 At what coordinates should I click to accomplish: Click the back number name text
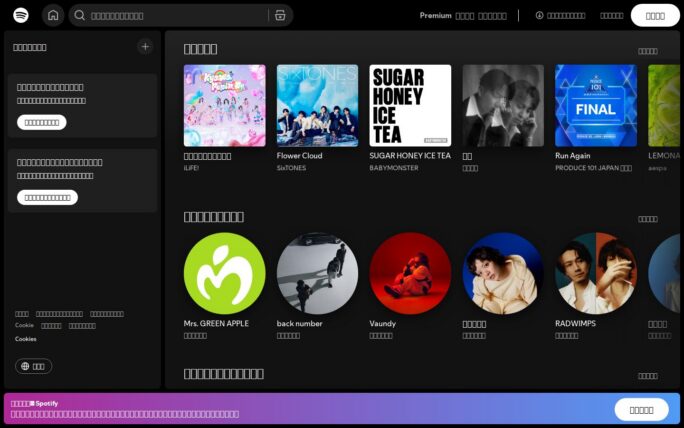tap(299, 324)
